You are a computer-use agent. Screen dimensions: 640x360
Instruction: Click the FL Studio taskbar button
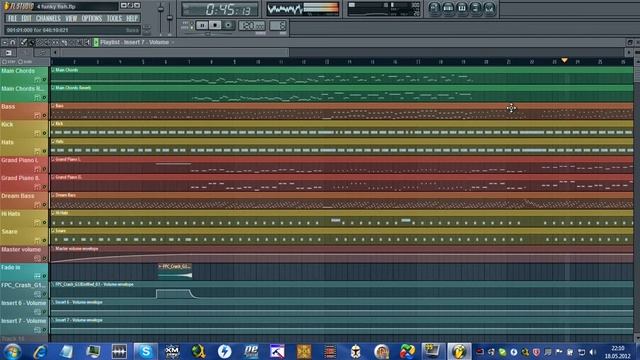(x=459, y=351)
